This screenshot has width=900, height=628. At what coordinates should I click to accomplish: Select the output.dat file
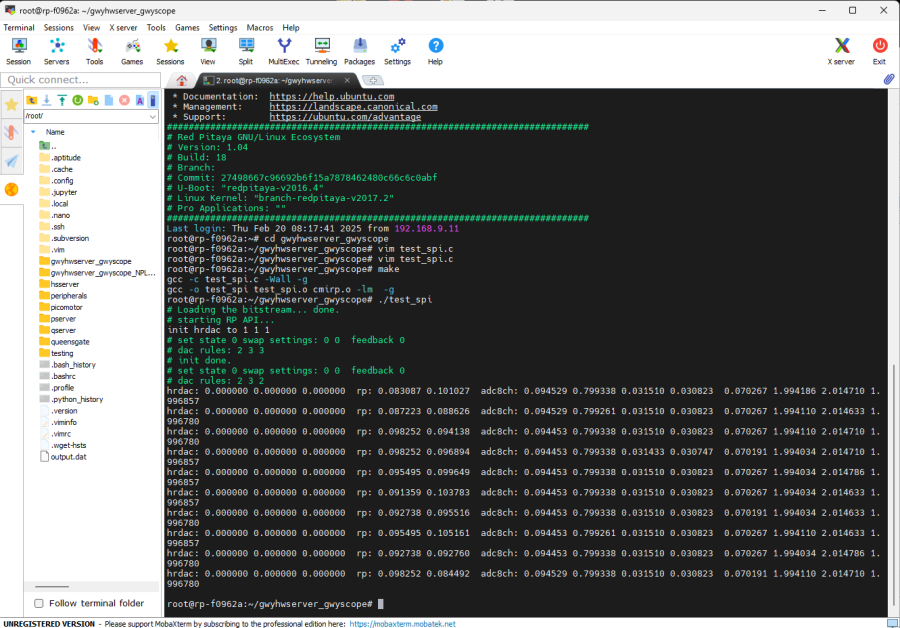tap(70, 457)
